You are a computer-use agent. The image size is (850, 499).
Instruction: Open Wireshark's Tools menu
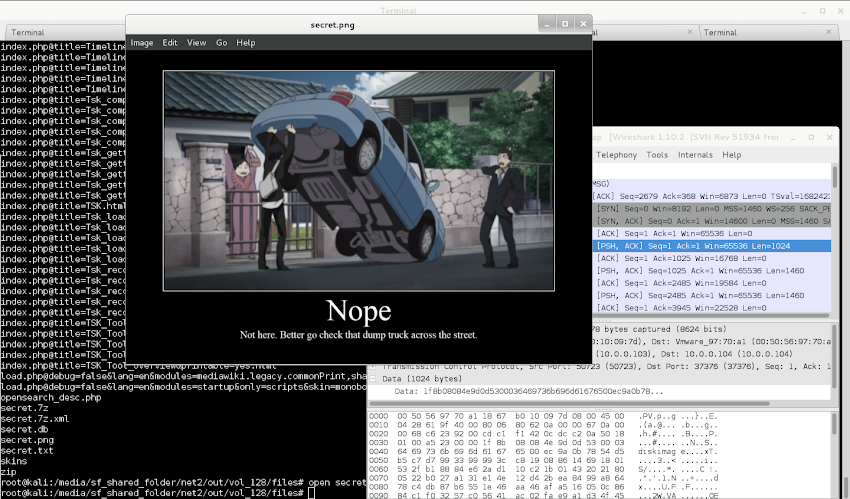(657, 155)
